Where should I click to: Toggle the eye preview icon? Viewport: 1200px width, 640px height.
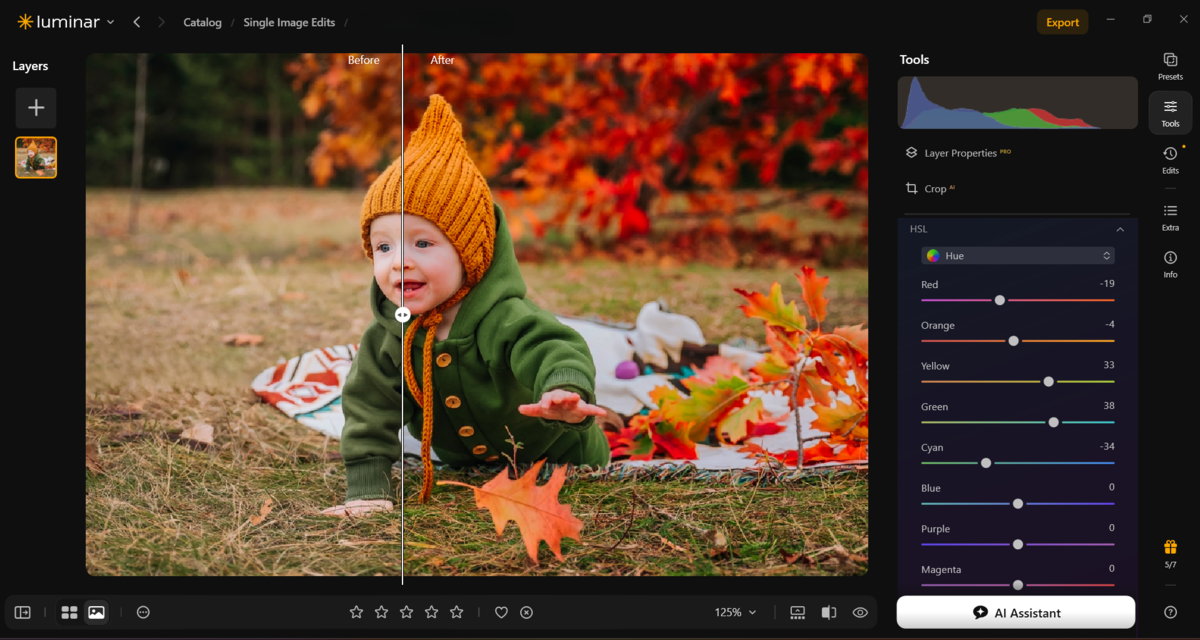[860, 612]
